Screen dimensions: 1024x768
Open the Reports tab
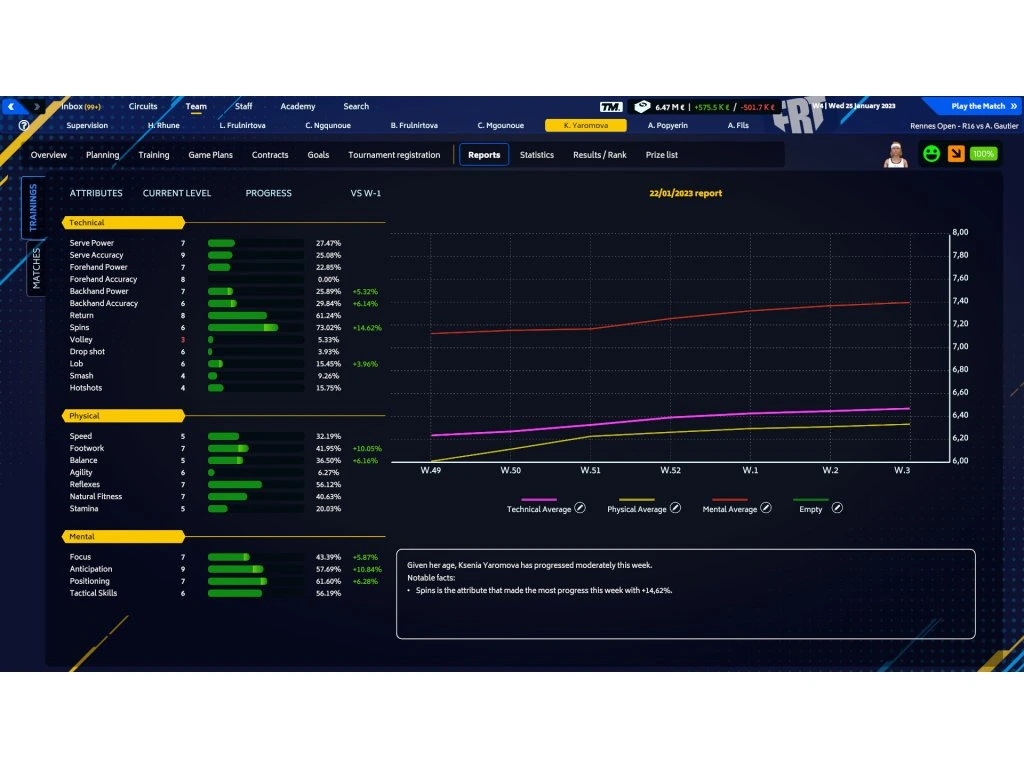[x=484, y=155]
